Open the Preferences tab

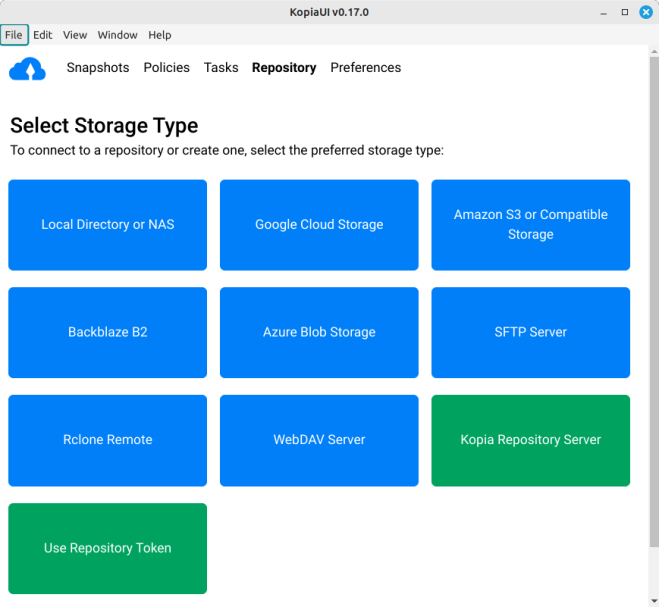point(366,67)
